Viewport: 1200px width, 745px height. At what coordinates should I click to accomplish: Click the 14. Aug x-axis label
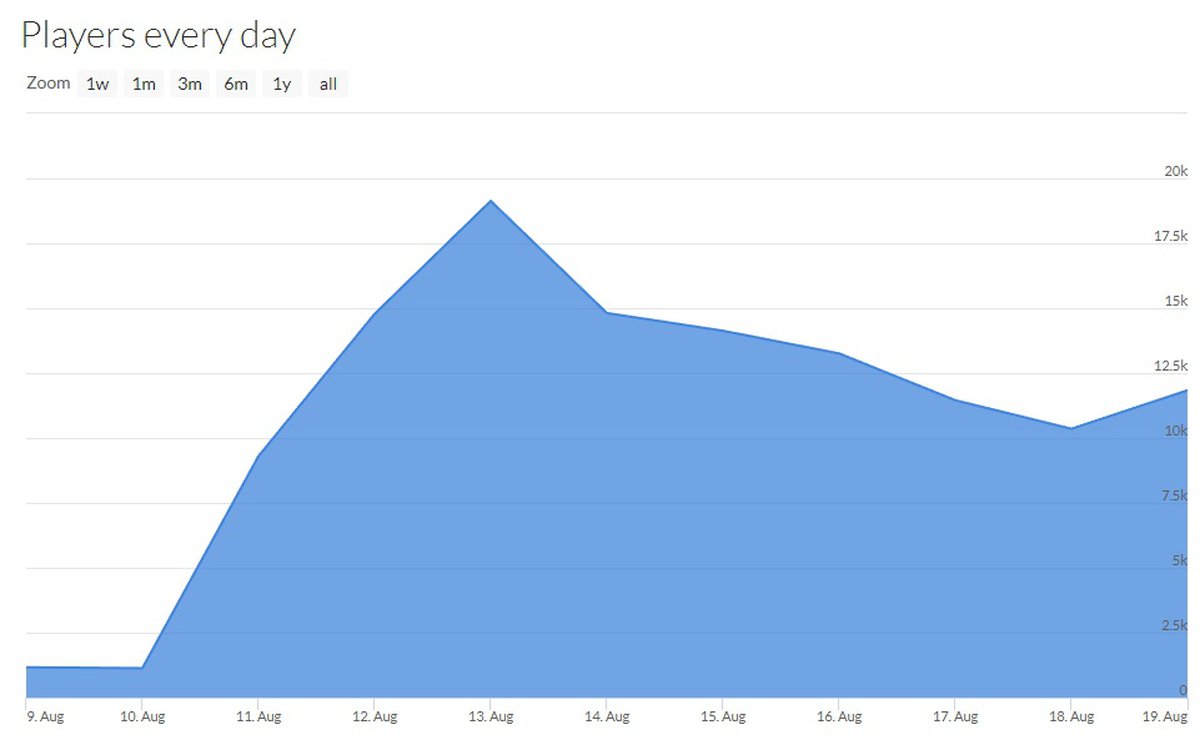pyautogui.click(x=606, y=717)
